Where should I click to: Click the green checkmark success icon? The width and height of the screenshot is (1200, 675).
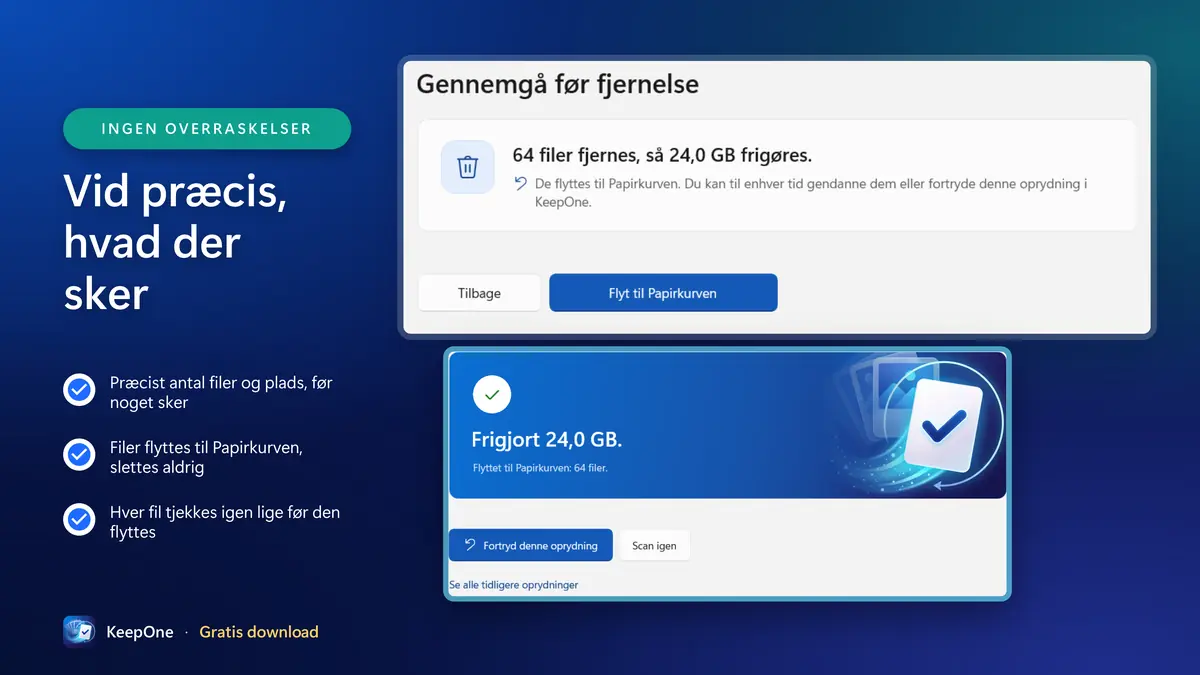(491, 395)
